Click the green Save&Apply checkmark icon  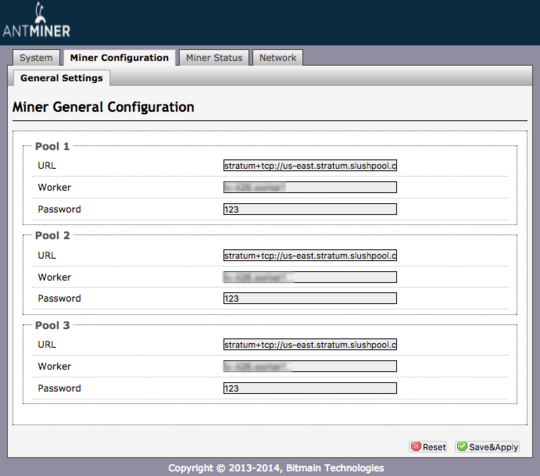[462, 446]
